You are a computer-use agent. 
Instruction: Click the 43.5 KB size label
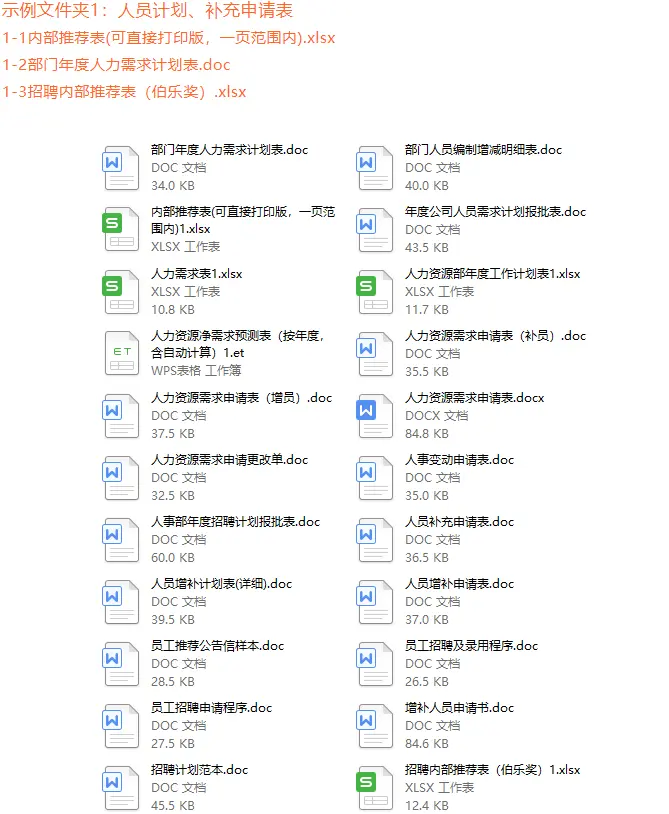427,248
